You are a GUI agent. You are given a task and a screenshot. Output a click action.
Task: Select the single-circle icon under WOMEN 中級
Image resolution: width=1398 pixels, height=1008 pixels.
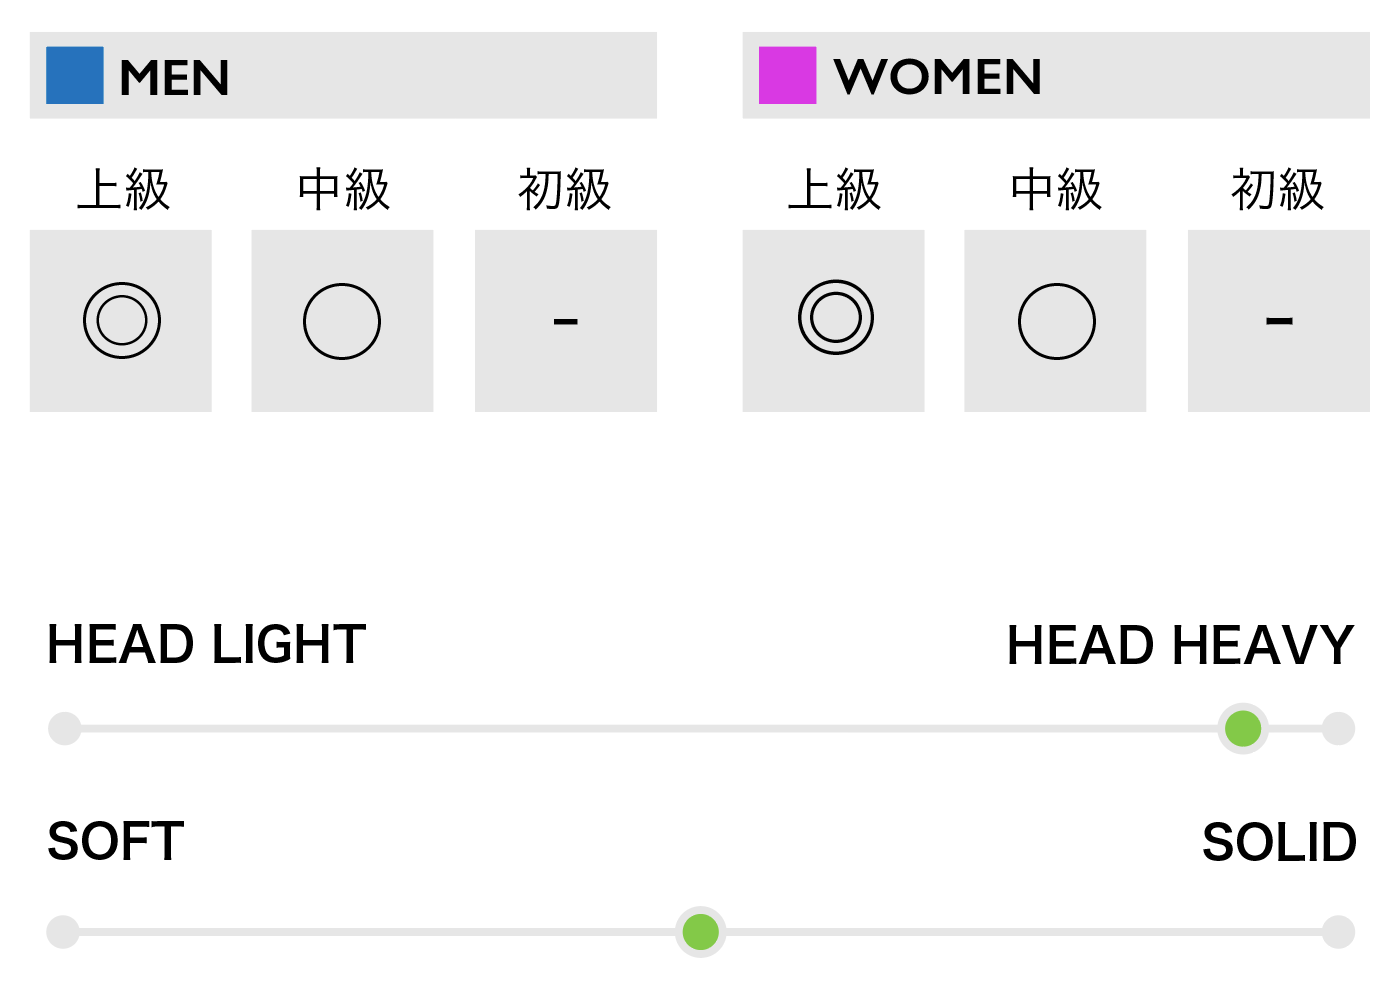1057,321
